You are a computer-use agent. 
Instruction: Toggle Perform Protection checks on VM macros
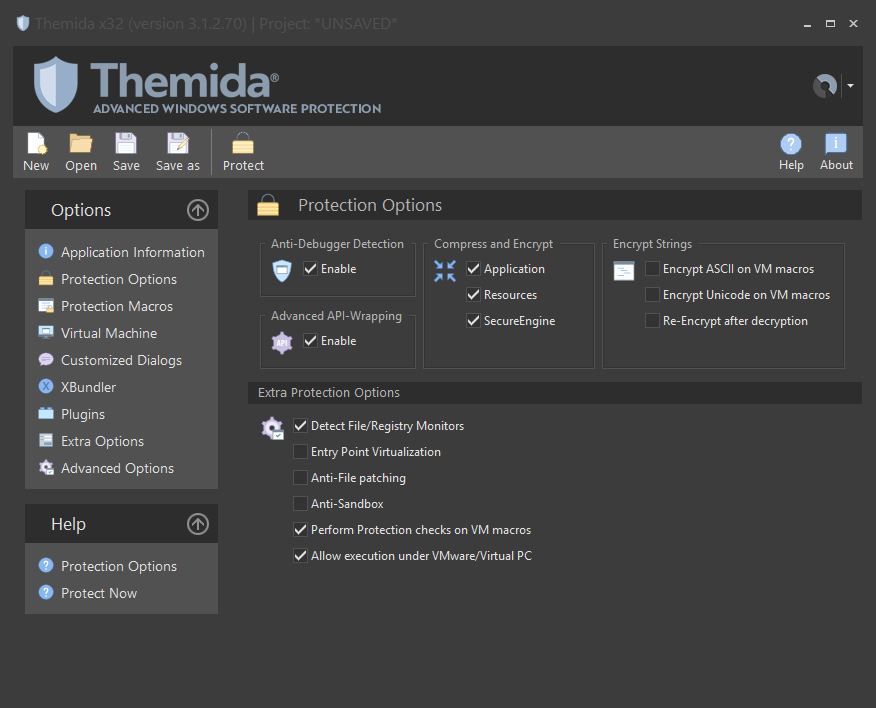pyautogui.click(x=300, y=529)
